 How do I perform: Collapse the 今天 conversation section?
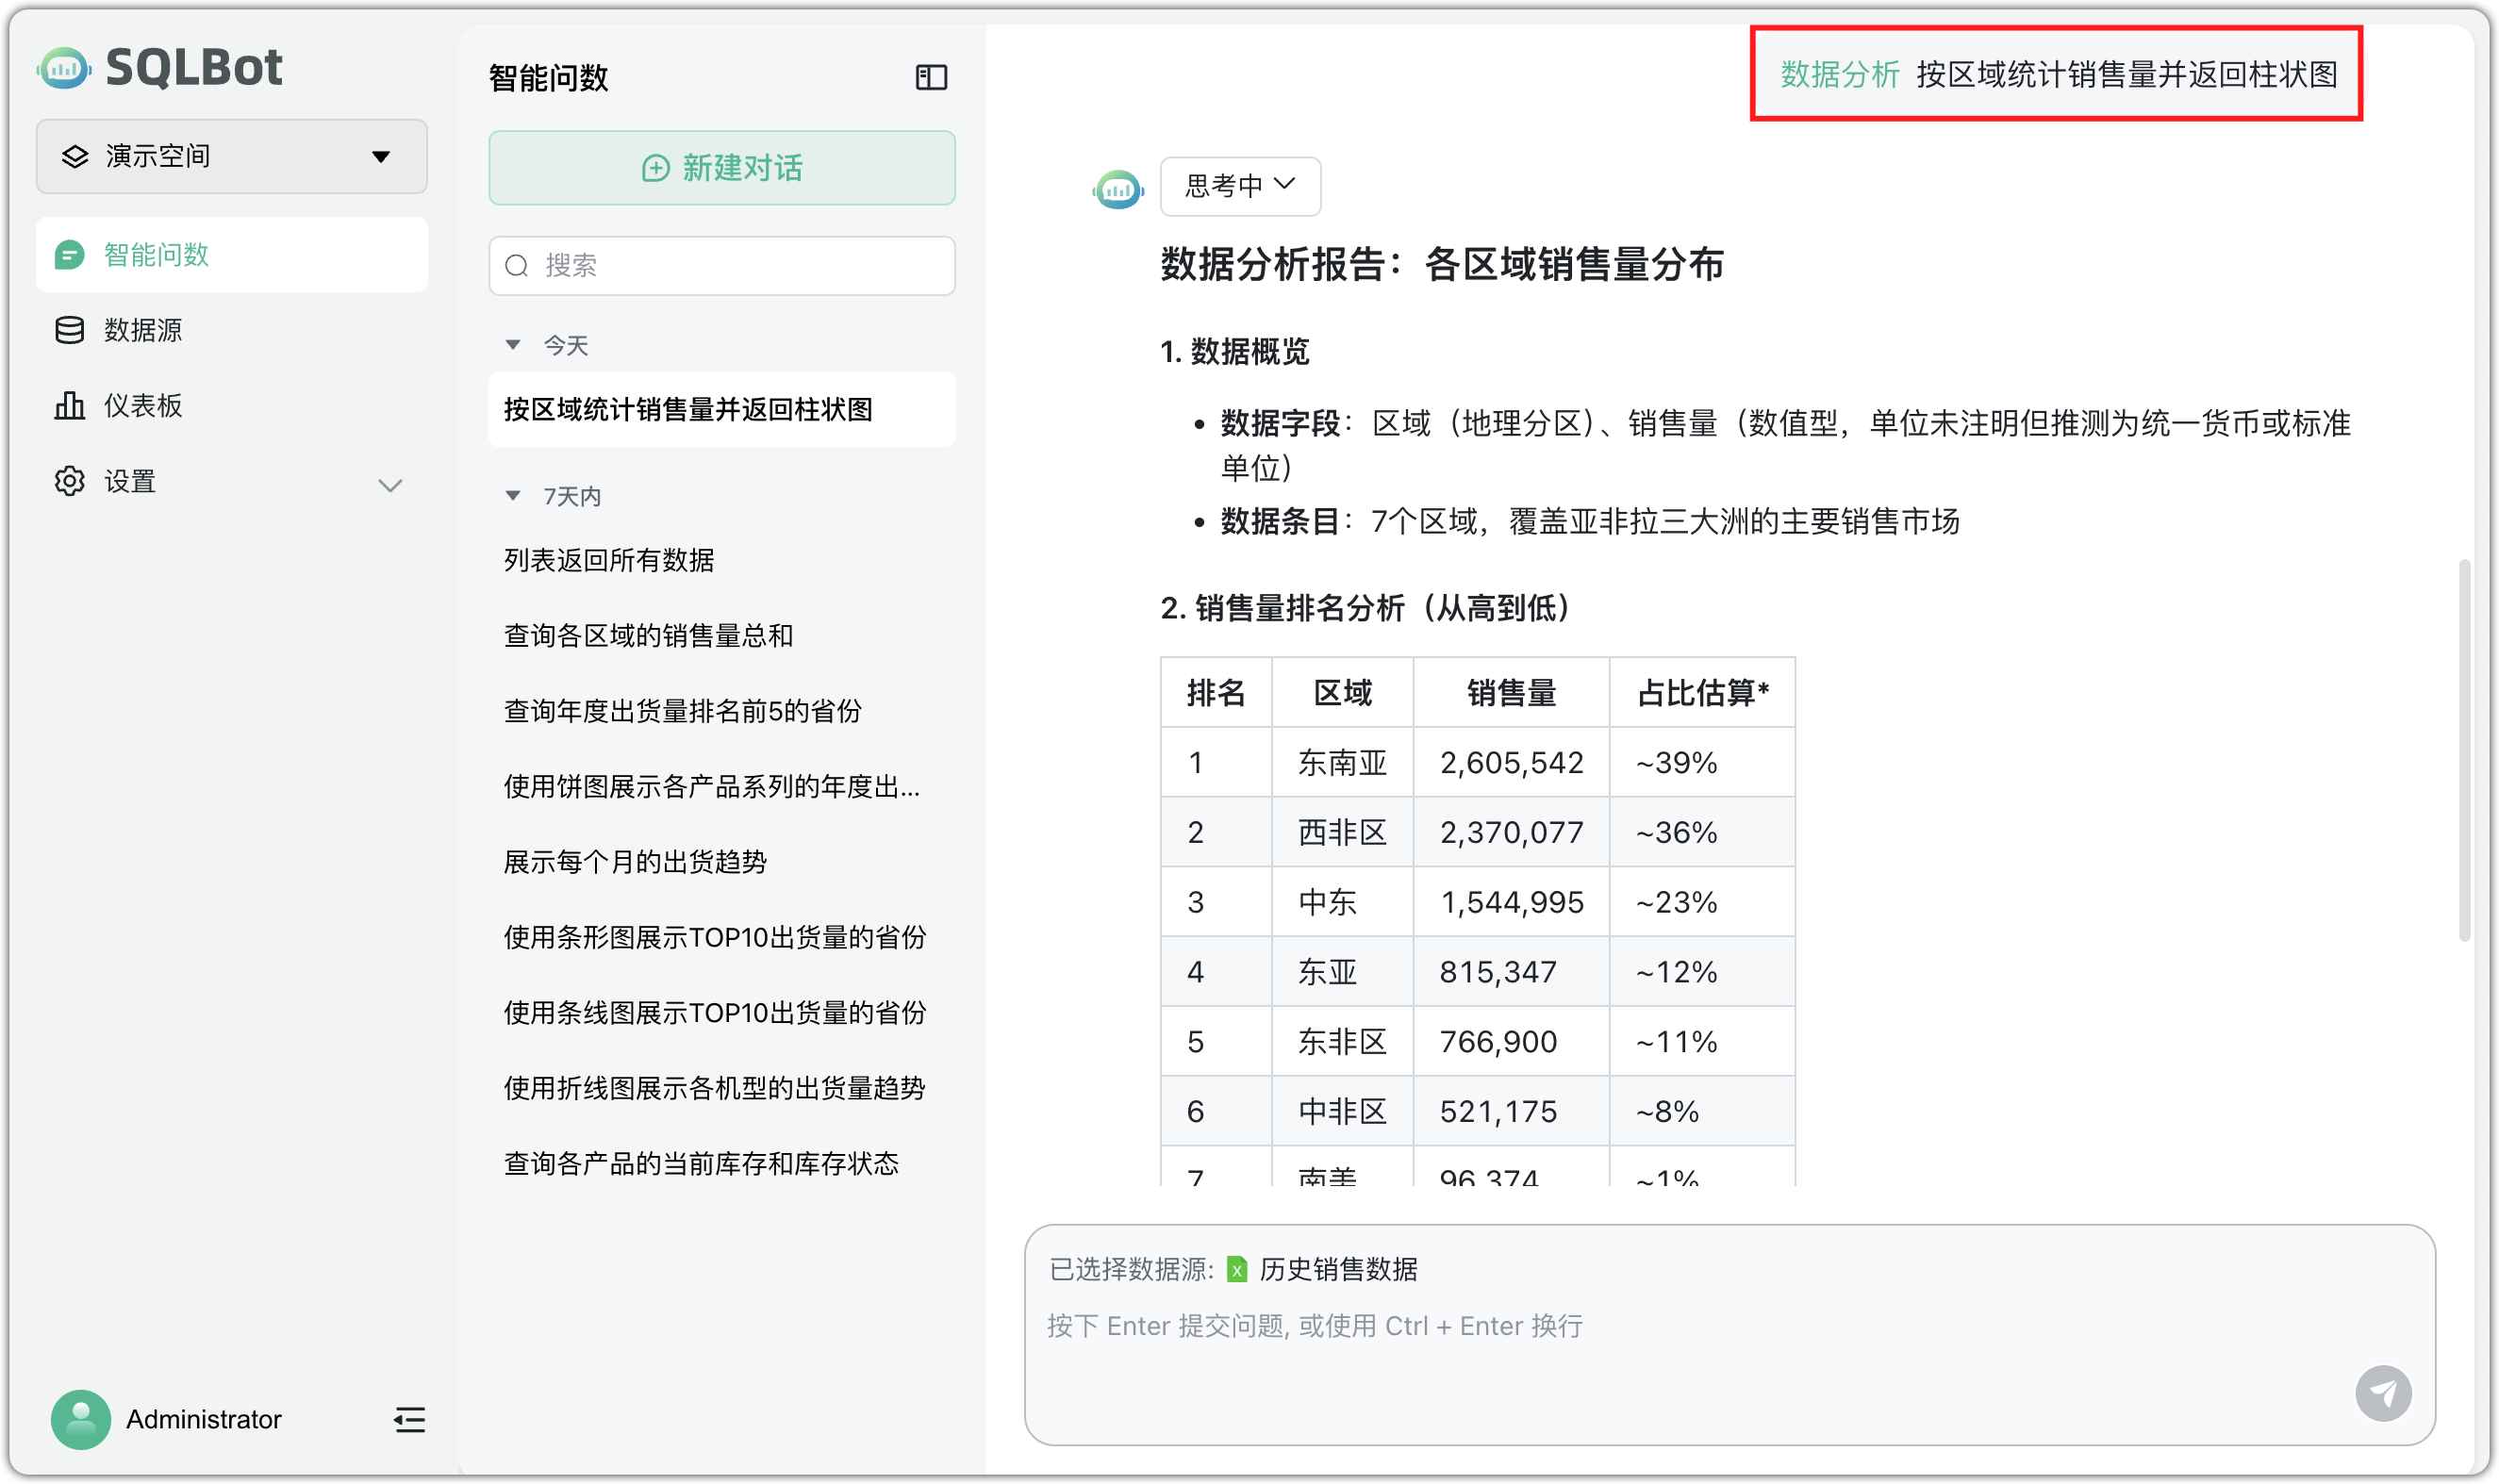click(x=514, y=344)
